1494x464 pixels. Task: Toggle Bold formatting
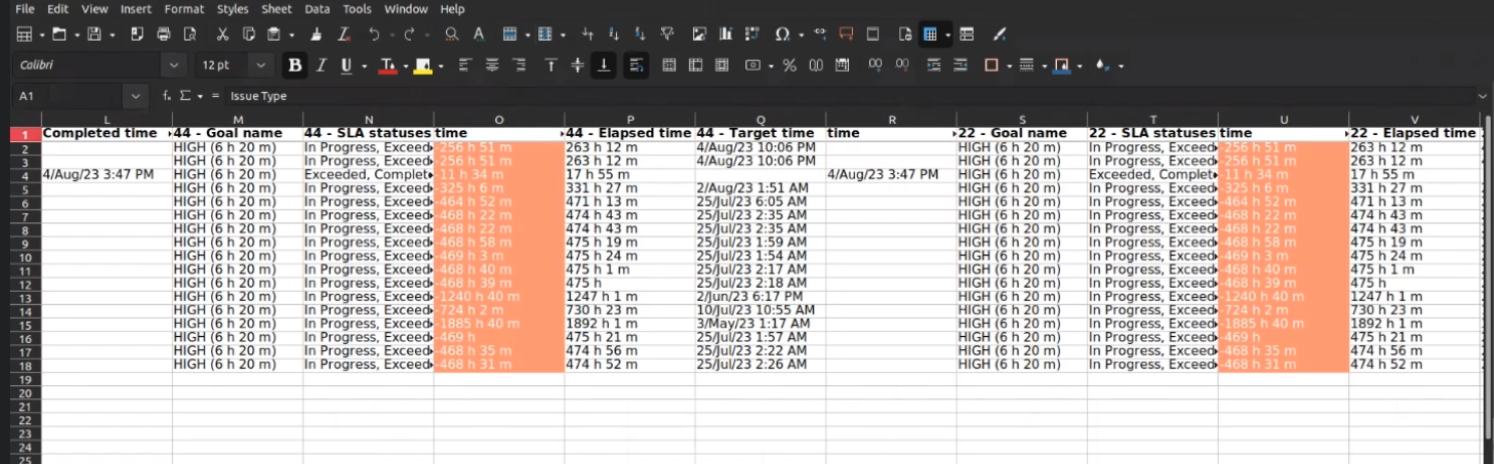294,65
